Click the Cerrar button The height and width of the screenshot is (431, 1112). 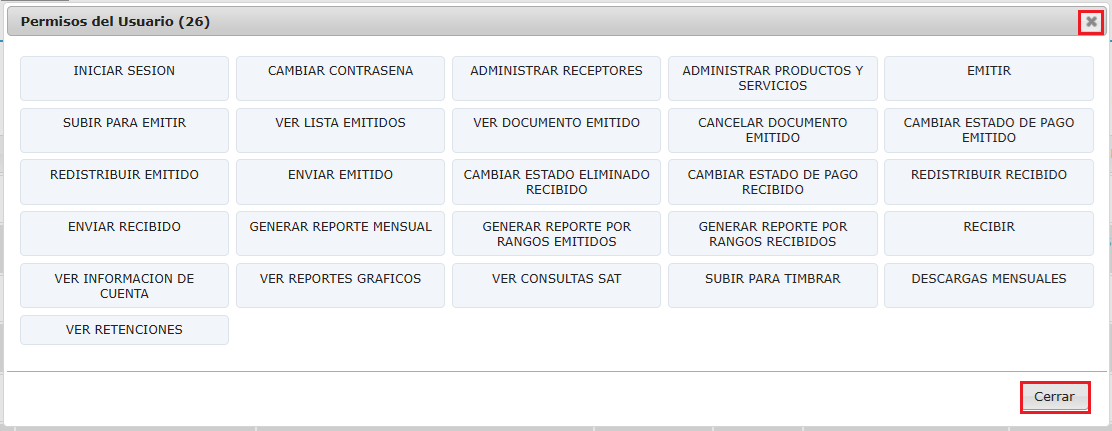(1055, 397)
